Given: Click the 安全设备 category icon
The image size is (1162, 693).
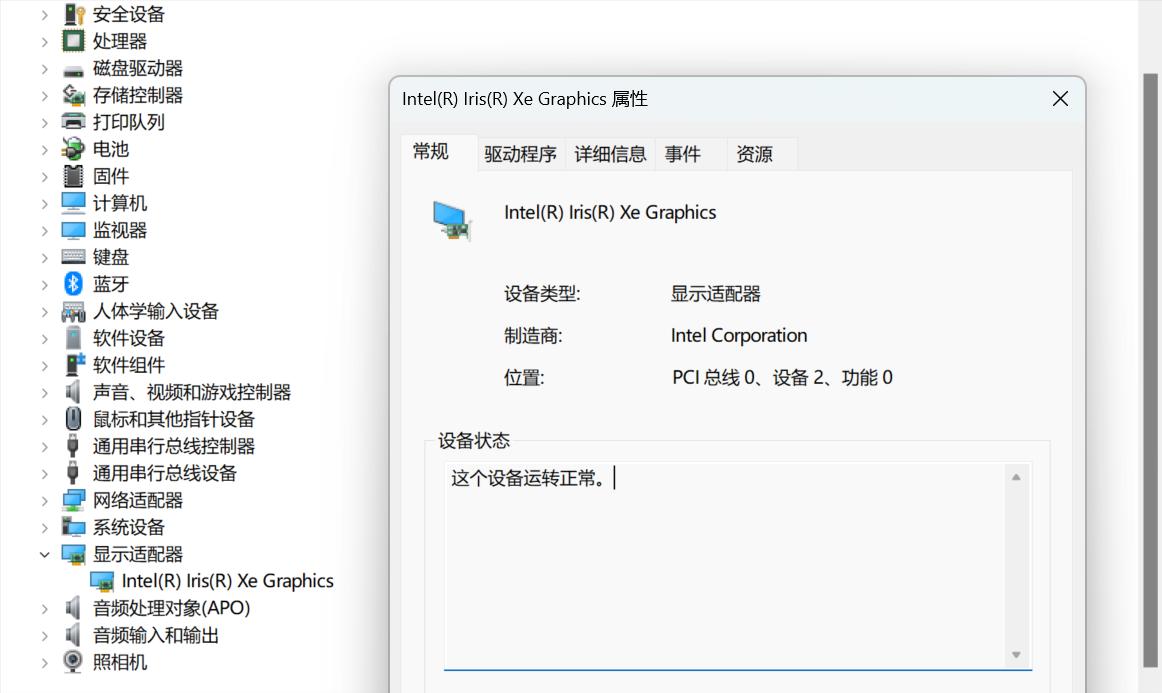Looking at the screenshot, I should coord(73,14).
